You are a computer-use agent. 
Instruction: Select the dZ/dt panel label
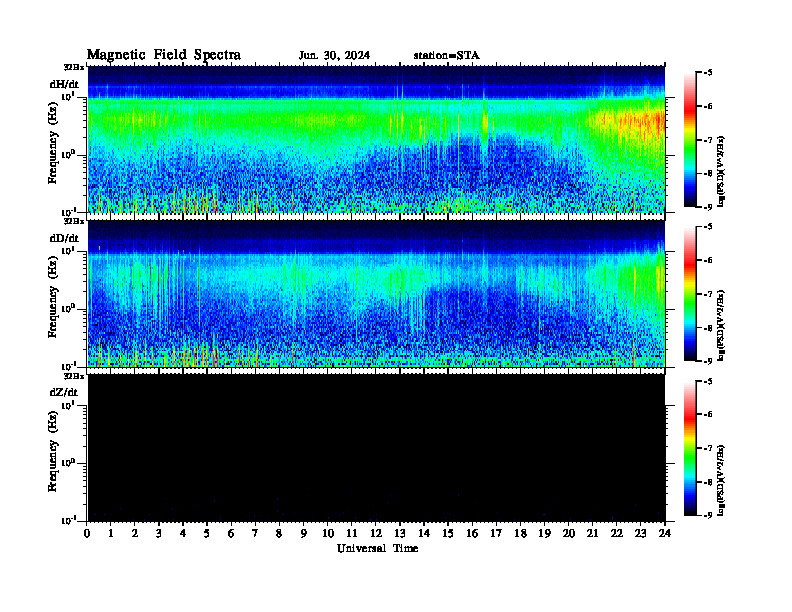coord(64,392)
